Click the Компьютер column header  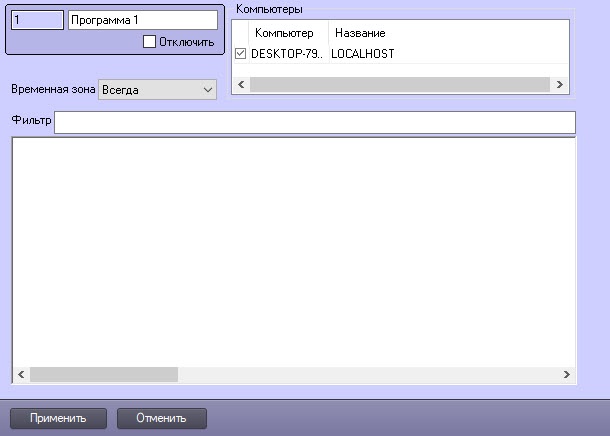point(283,33)
